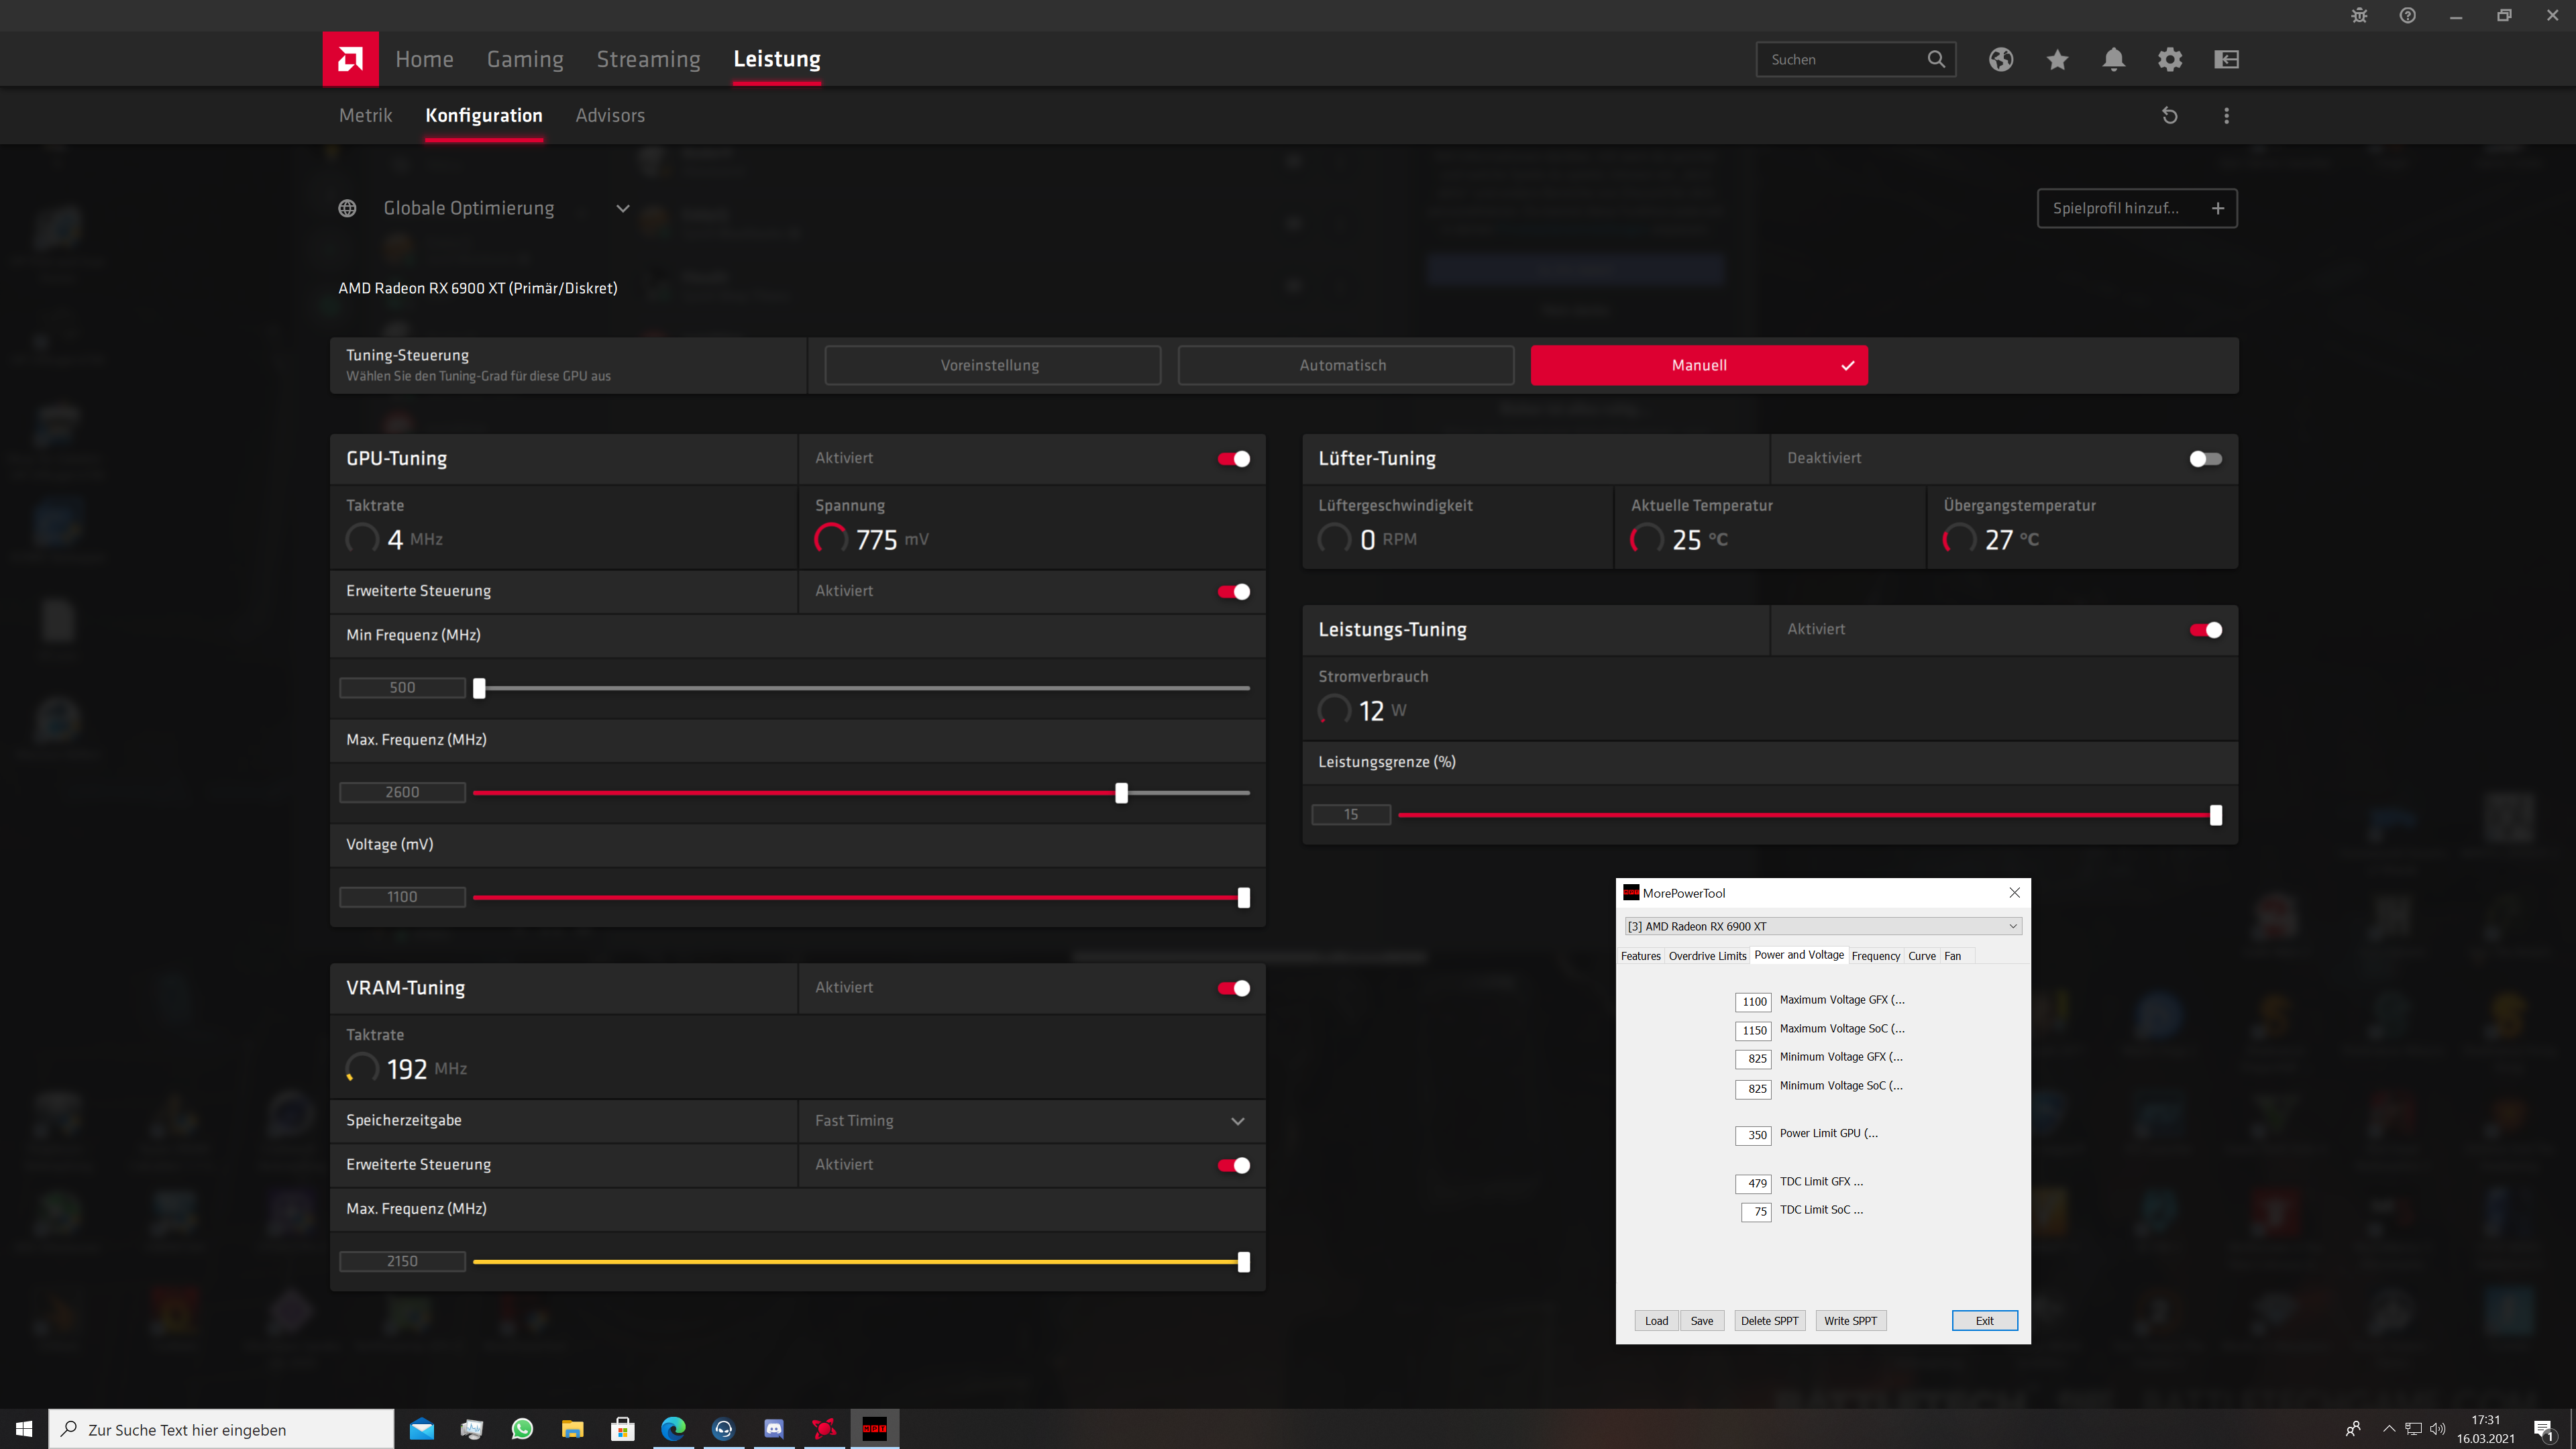Turn off the VRAM-Tuning toggle
Viewport: 2576px width, 1449px height.
pyautogui.click(x=1233, y=988)
